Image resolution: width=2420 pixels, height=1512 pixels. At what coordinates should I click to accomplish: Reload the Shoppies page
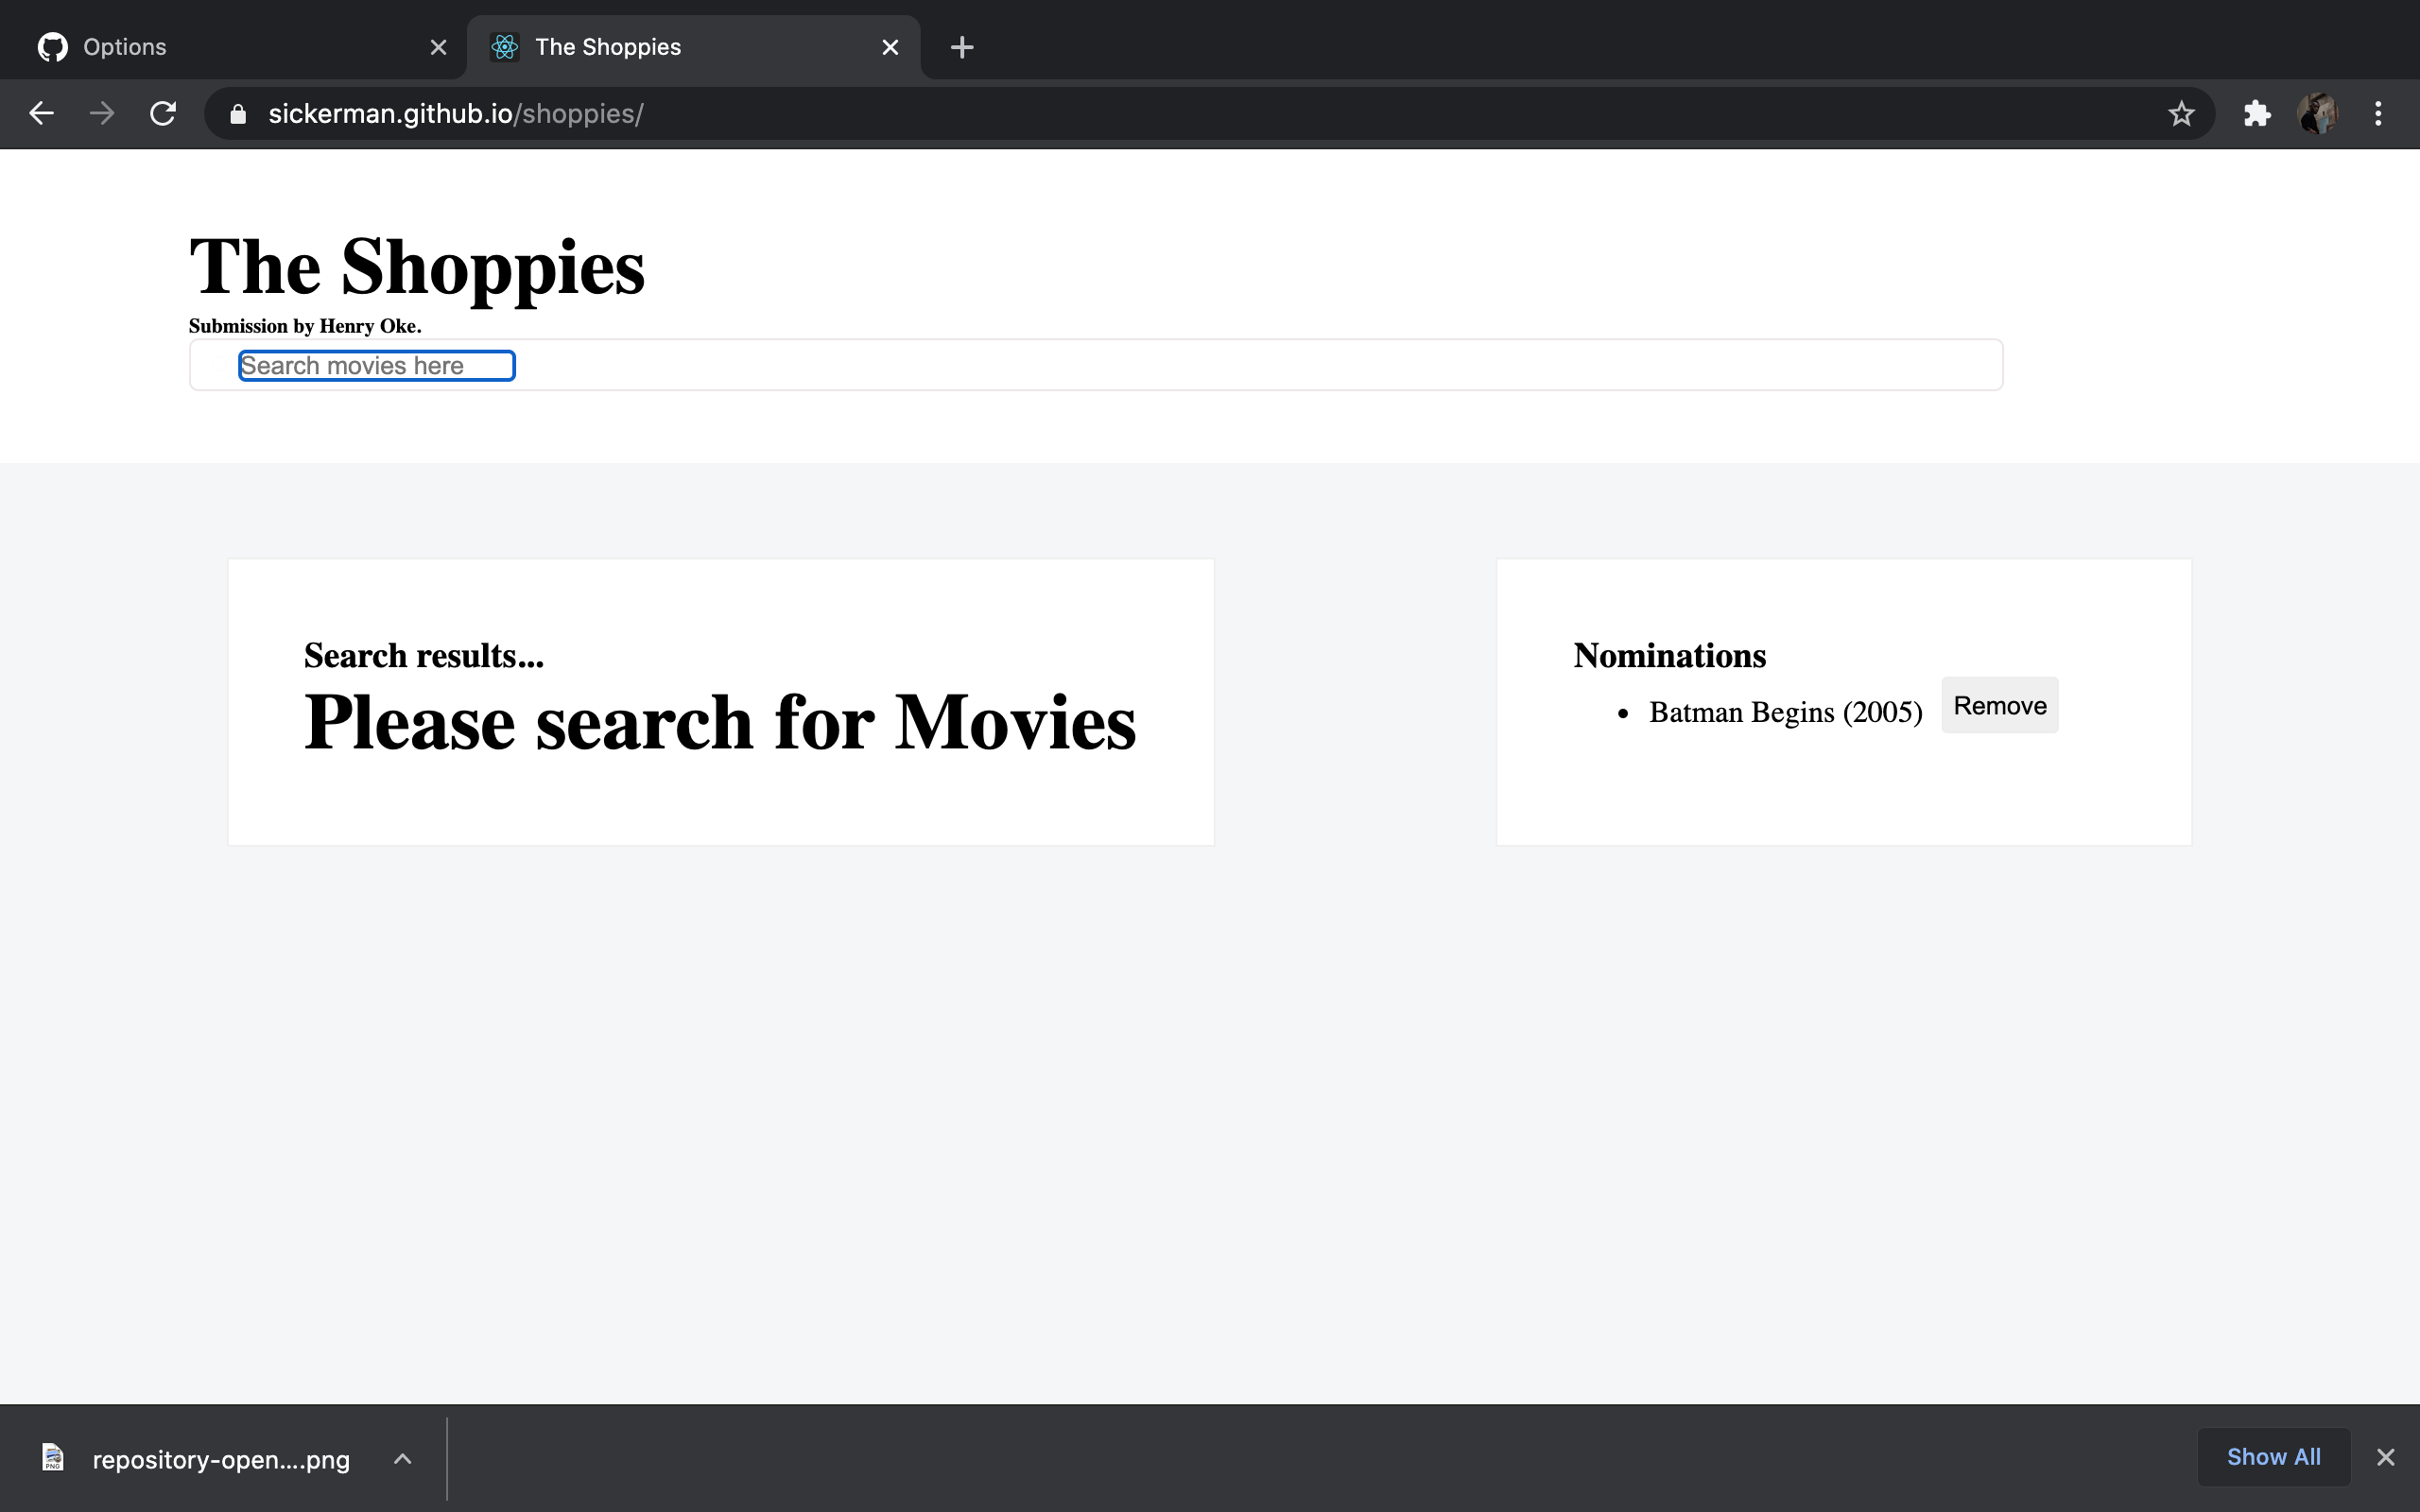point(163,113)
